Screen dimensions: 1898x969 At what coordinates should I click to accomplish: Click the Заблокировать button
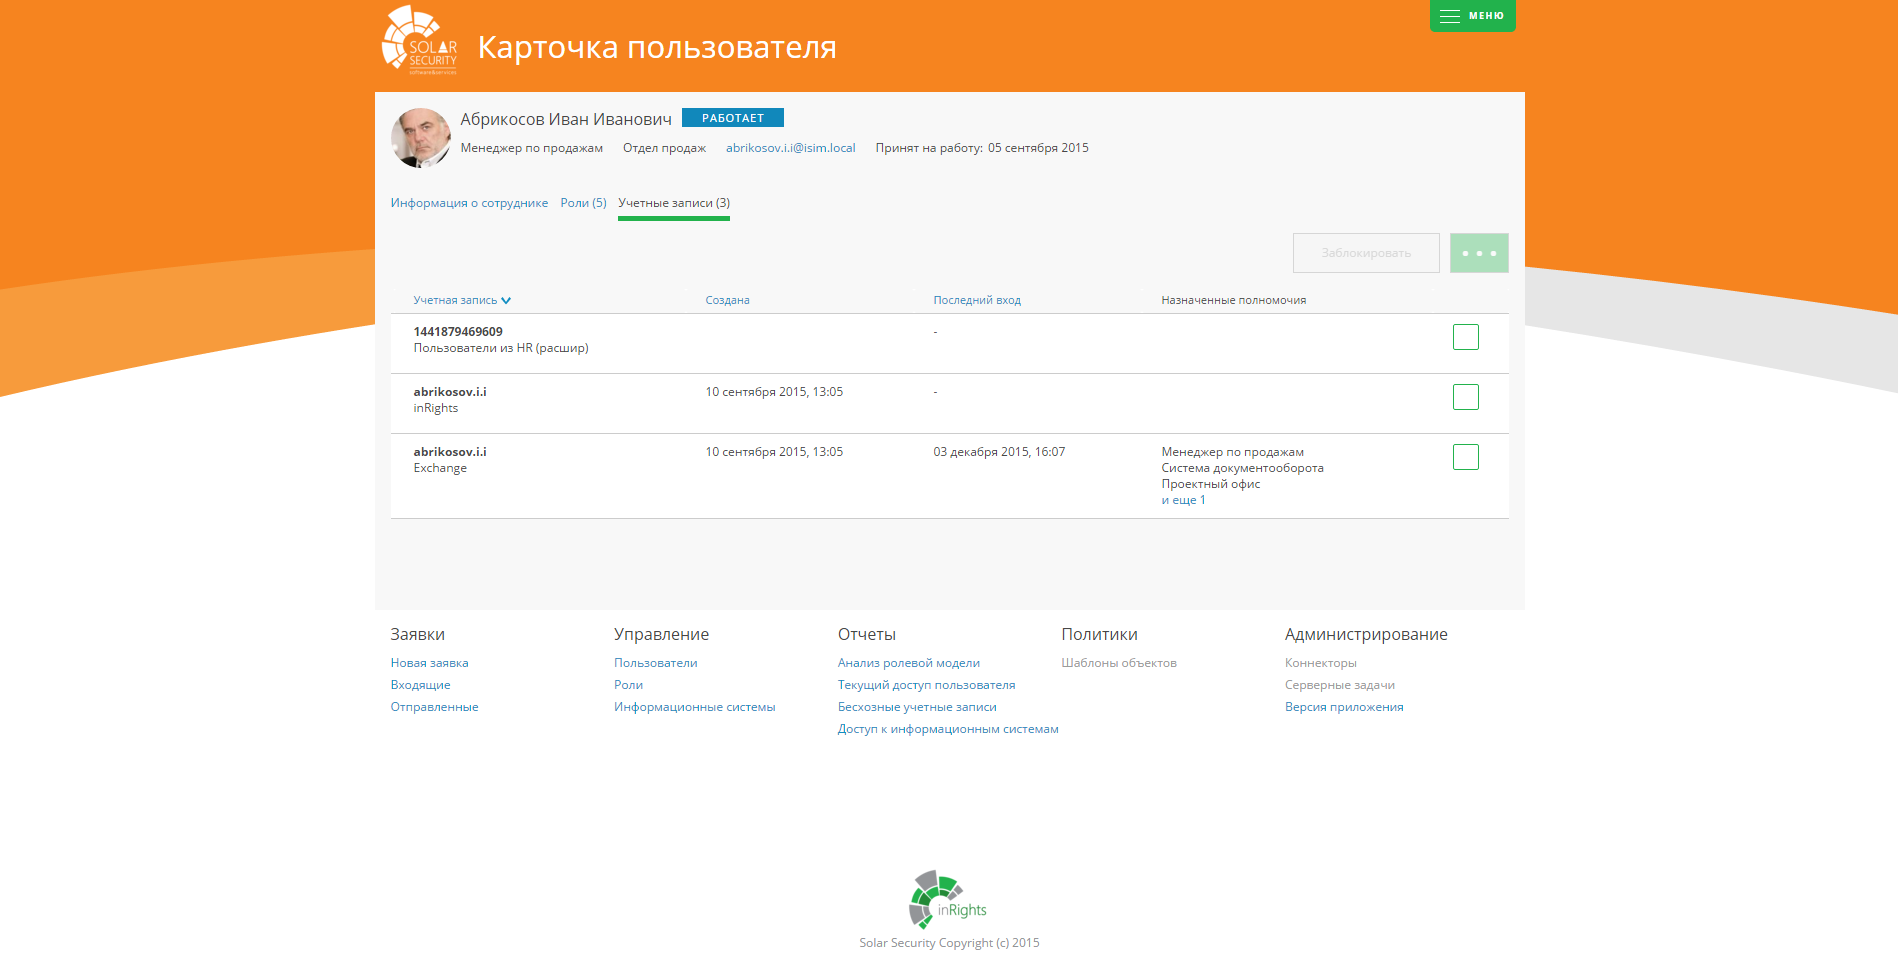(x=1366, y=253)
